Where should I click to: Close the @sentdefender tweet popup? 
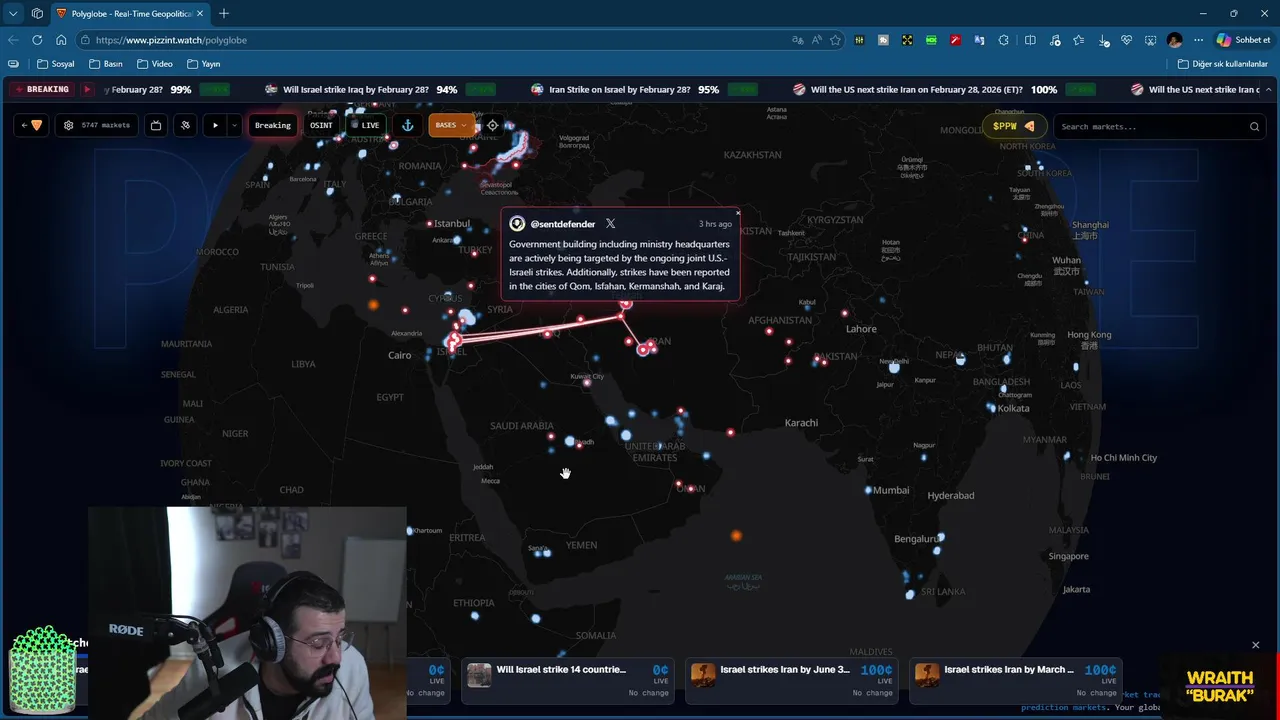(x=738, y=212)
